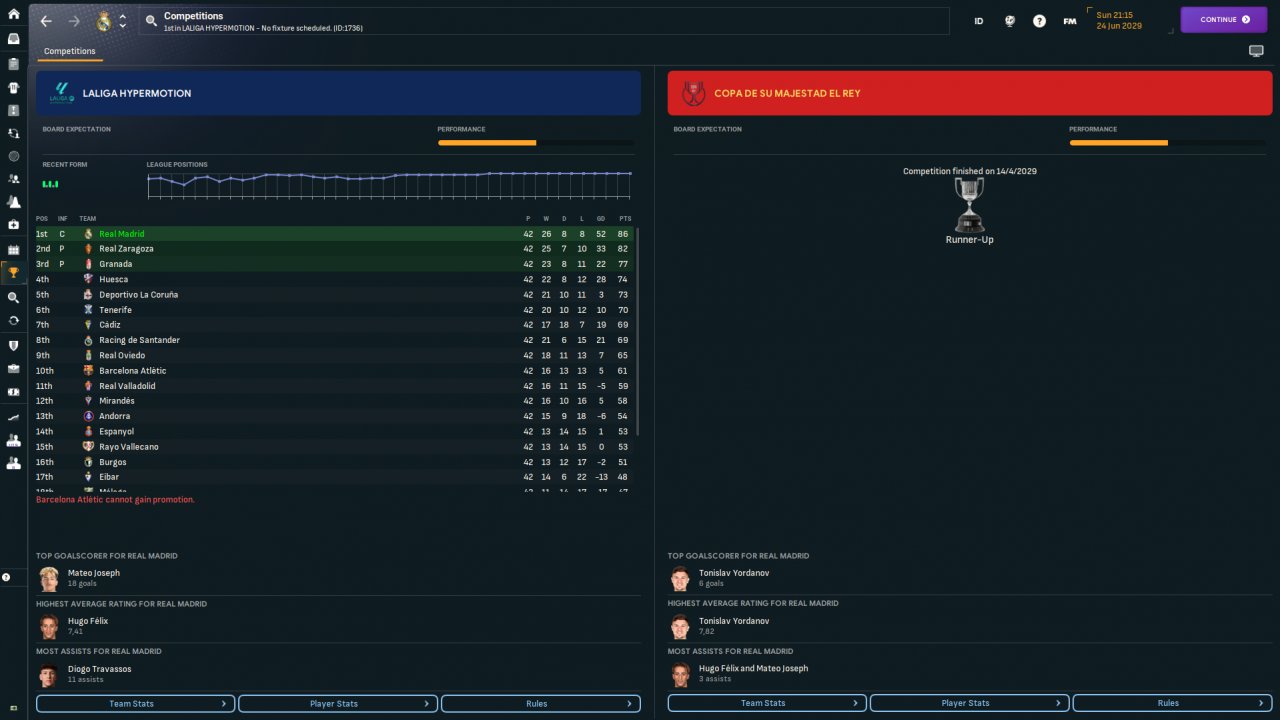Open Diogo Travassos' profile
This screenshot has height=720, width=1280.
(x=99, y=669)
